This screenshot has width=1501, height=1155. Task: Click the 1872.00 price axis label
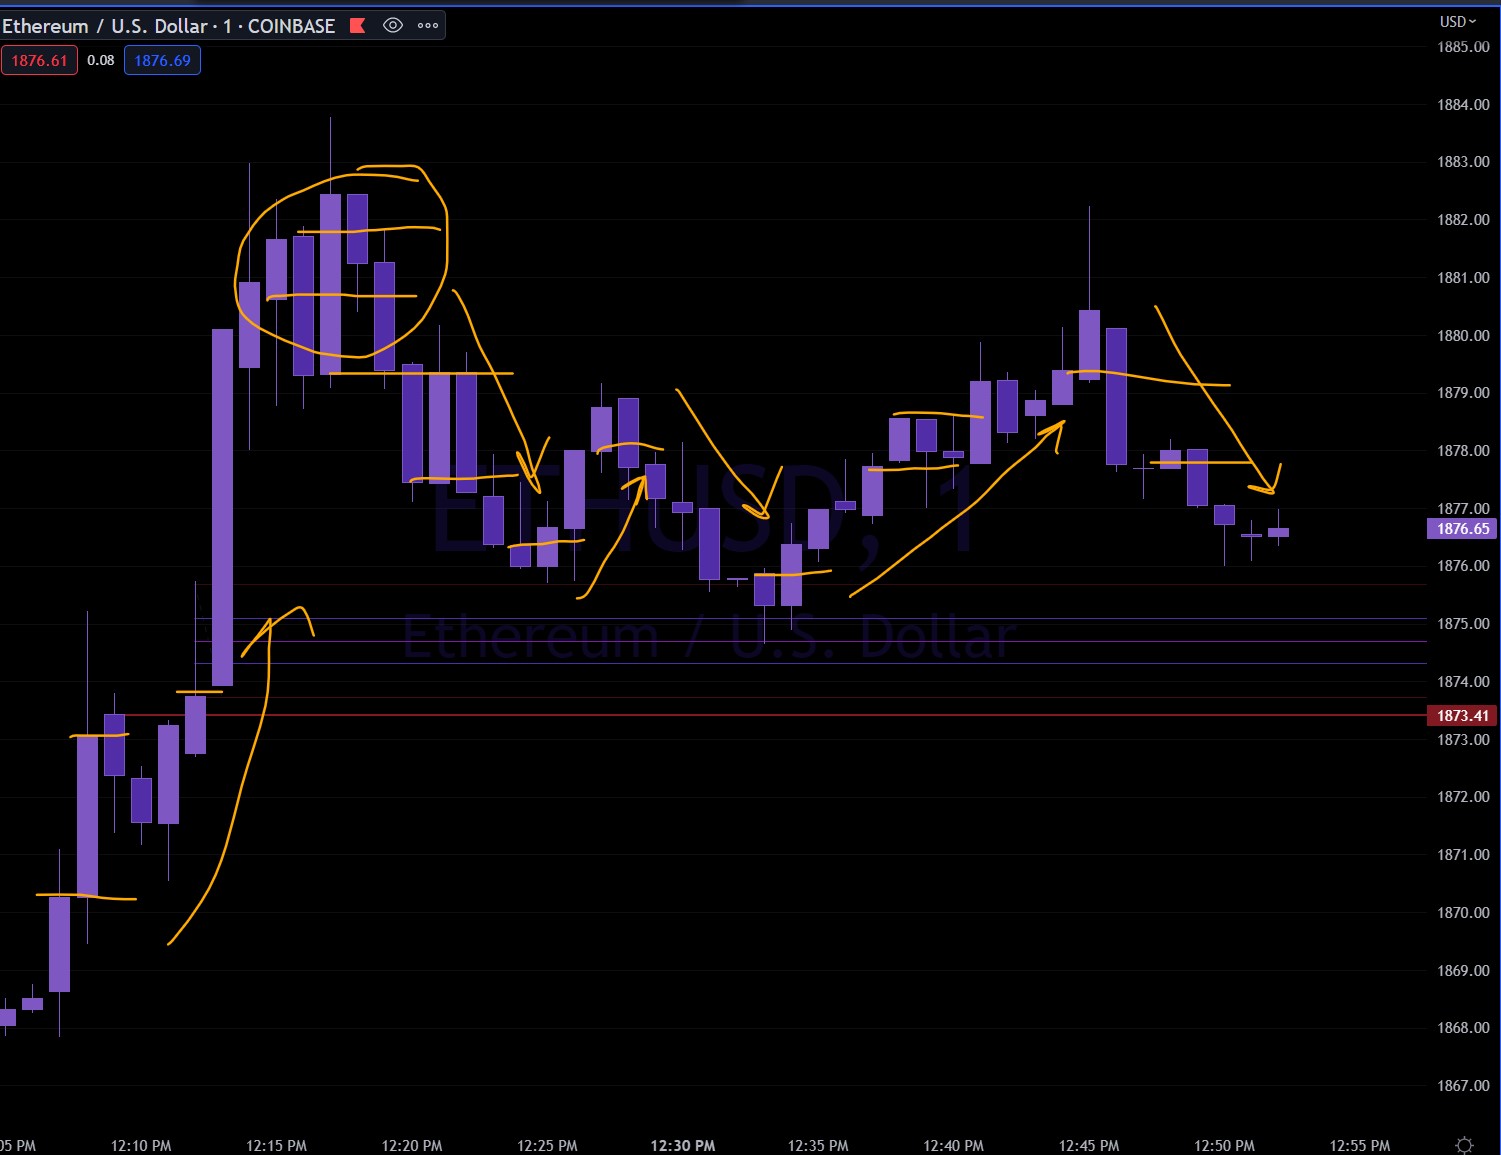(x=1463, y=797)
